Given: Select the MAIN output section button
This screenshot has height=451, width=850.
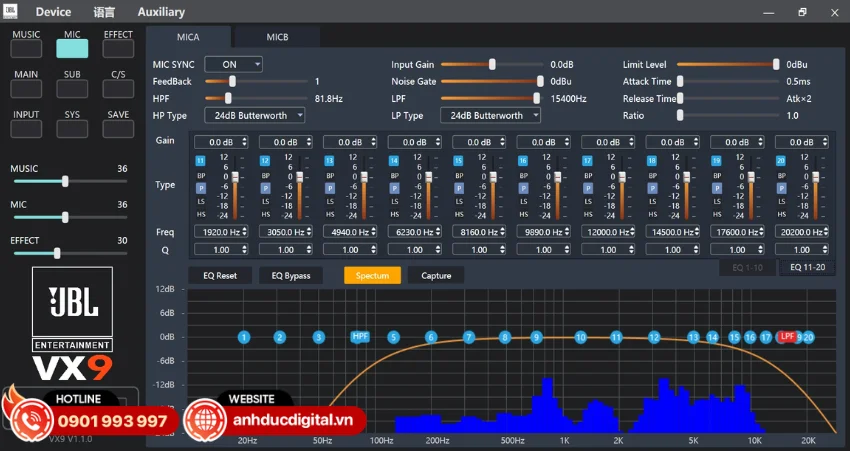Looking at the screenshot, I should click(x=26, y=89).
